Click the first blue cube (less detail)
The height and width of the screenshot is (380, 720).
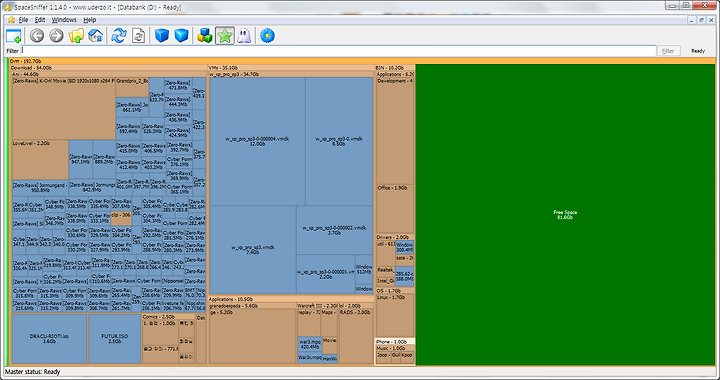(162, 36)
